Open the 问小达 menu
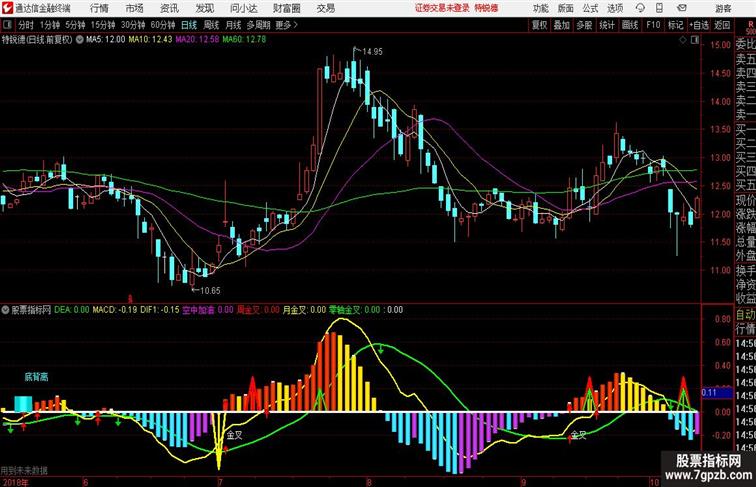This screenshot has height=487, width=756. coord(243,8)
